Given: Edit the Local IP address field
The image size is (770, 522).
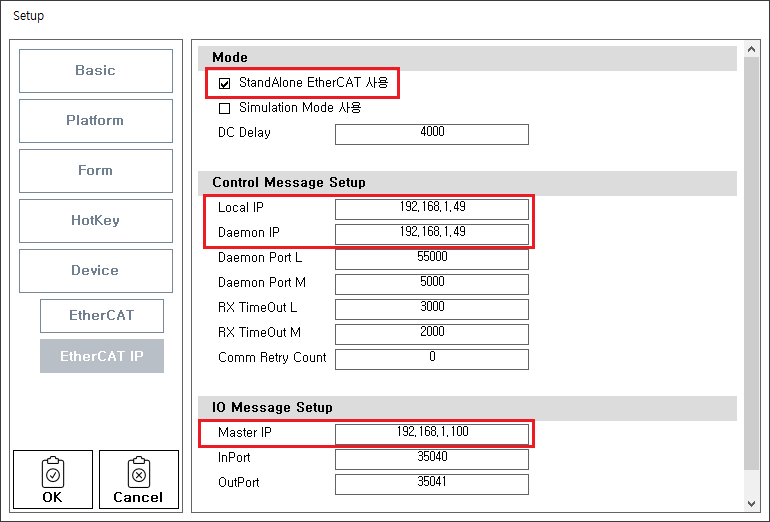Looking at the screenshot, I should click(x=432, y=209).
